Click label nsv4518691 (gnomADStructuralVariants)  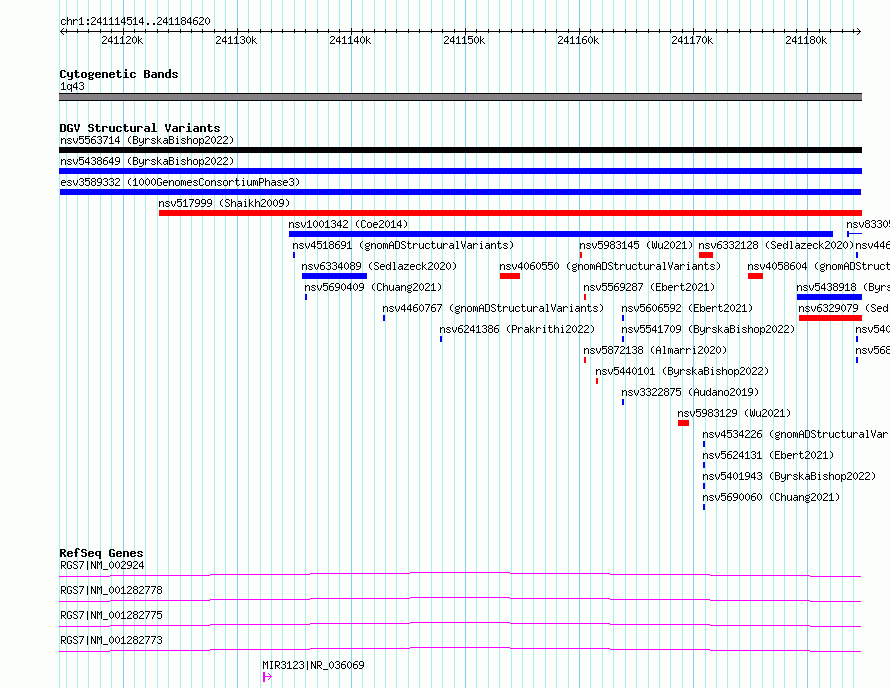point(403,245)
